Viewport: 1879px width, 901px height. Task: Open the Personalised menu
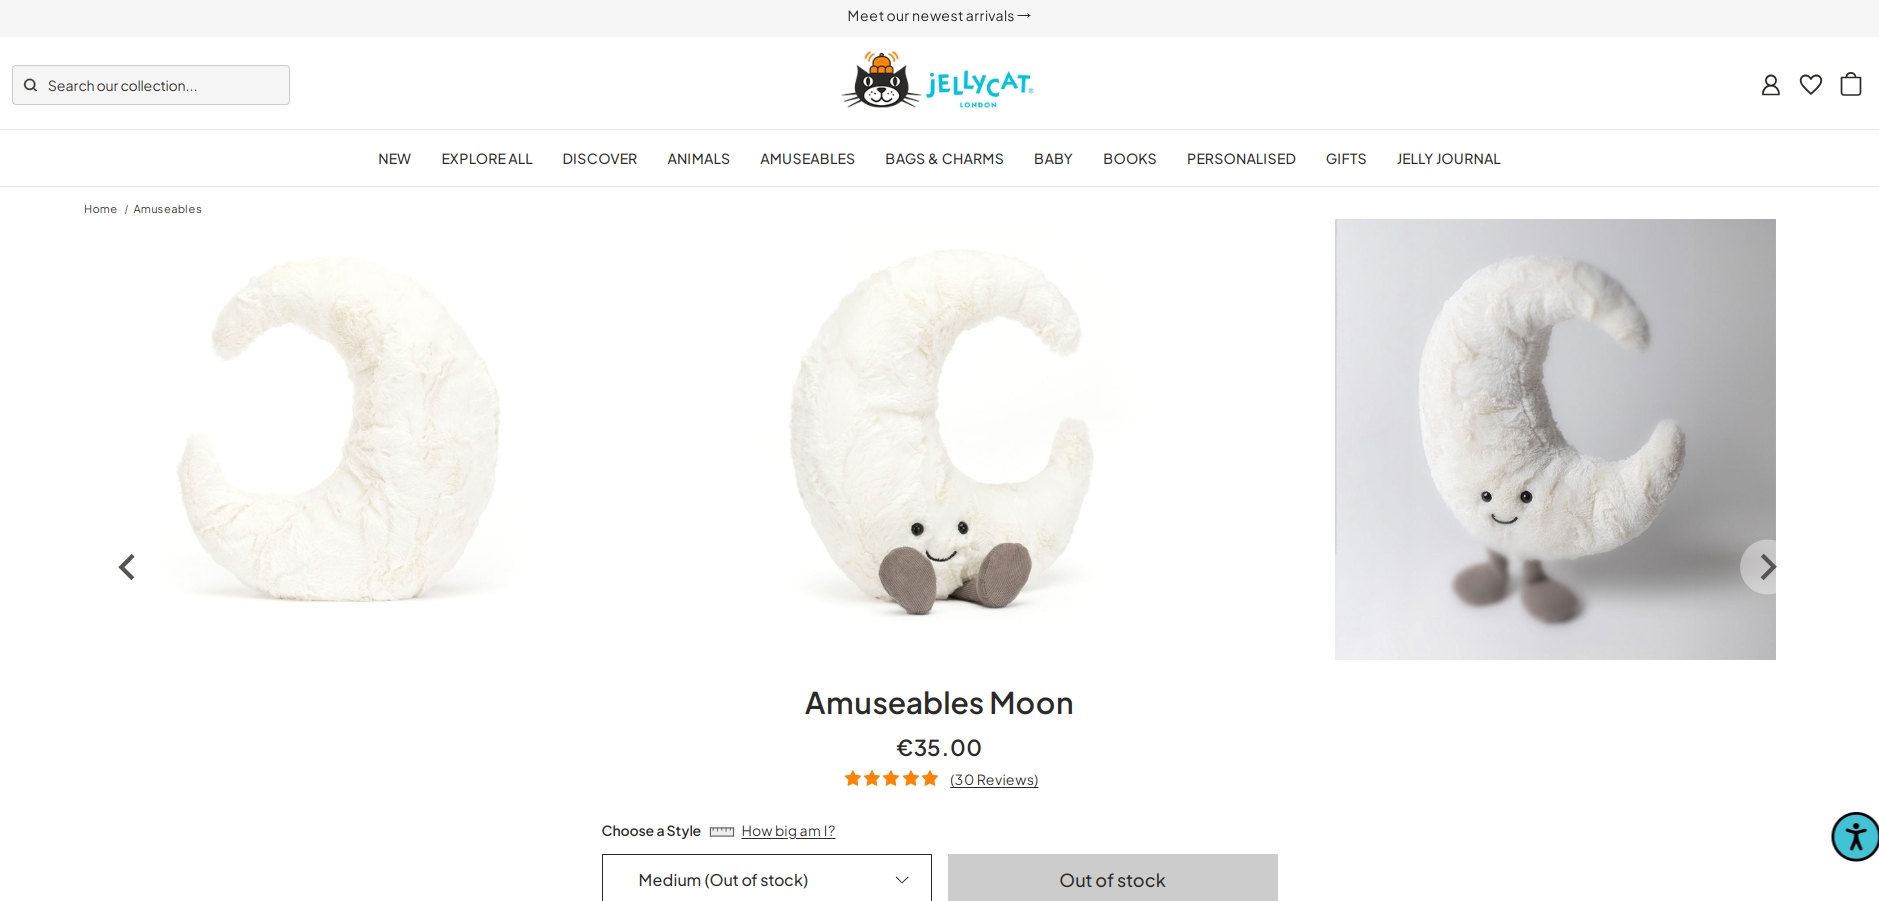[x=1241, y=159]
